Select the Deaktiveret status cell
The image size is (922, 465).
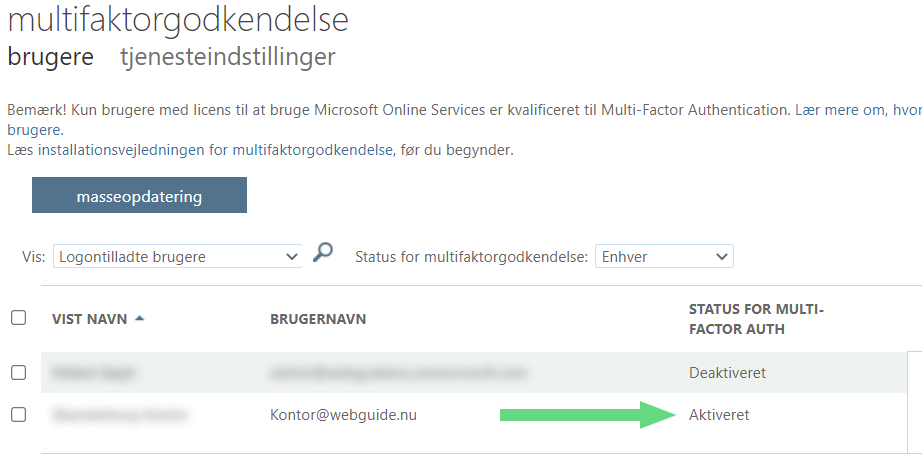(x=727, y=373)
